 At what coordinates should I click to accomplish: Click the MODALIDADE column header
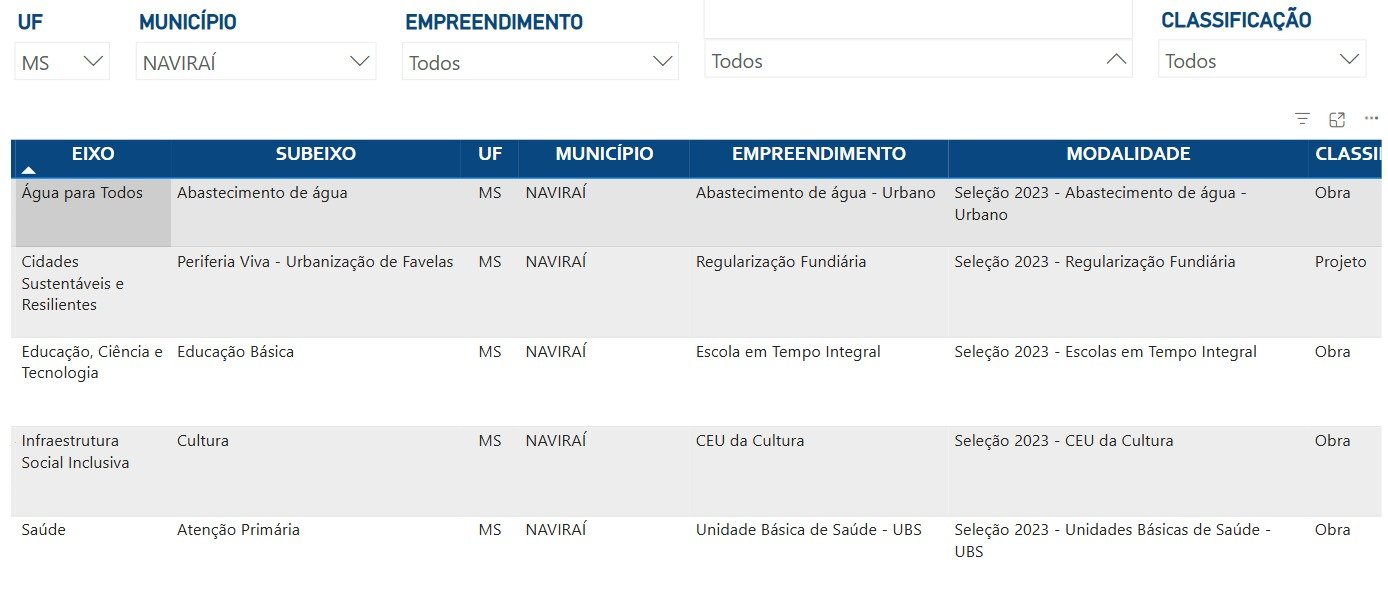pos(1128,154)
